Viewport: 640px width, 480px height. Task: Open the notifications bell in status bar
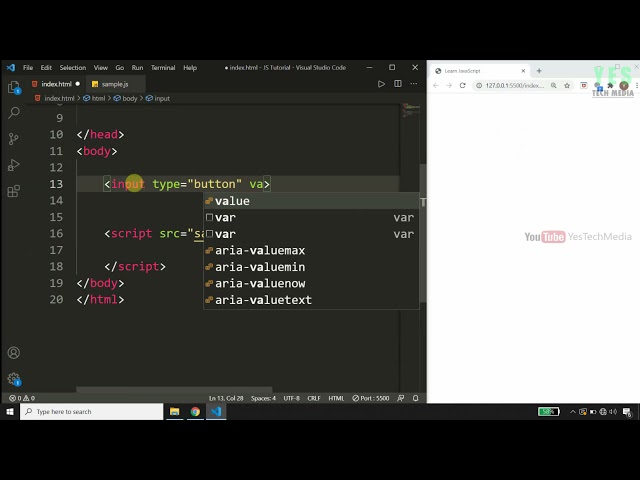(416, 398)
